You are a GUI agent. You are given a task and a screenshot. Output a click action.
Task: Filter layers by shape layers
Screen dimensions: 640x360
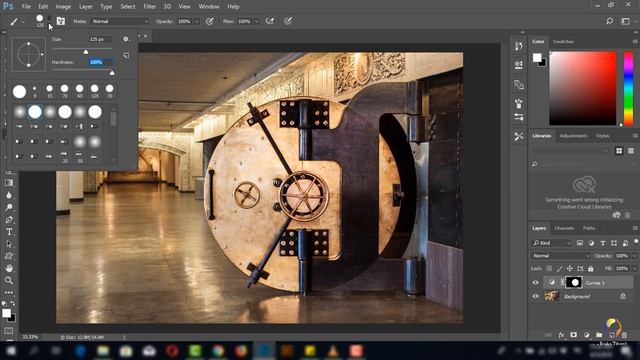[x=614, y=243]
